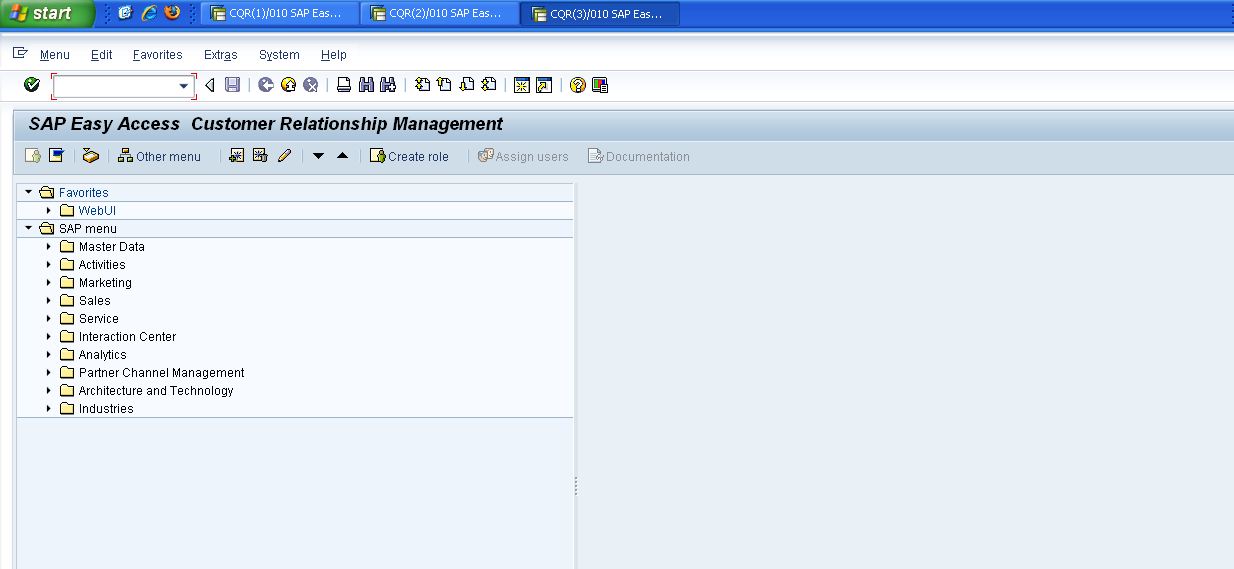Click the Save diskette icon
Viewport: 1234px width, 569px height.
click(x=232, y=85)
